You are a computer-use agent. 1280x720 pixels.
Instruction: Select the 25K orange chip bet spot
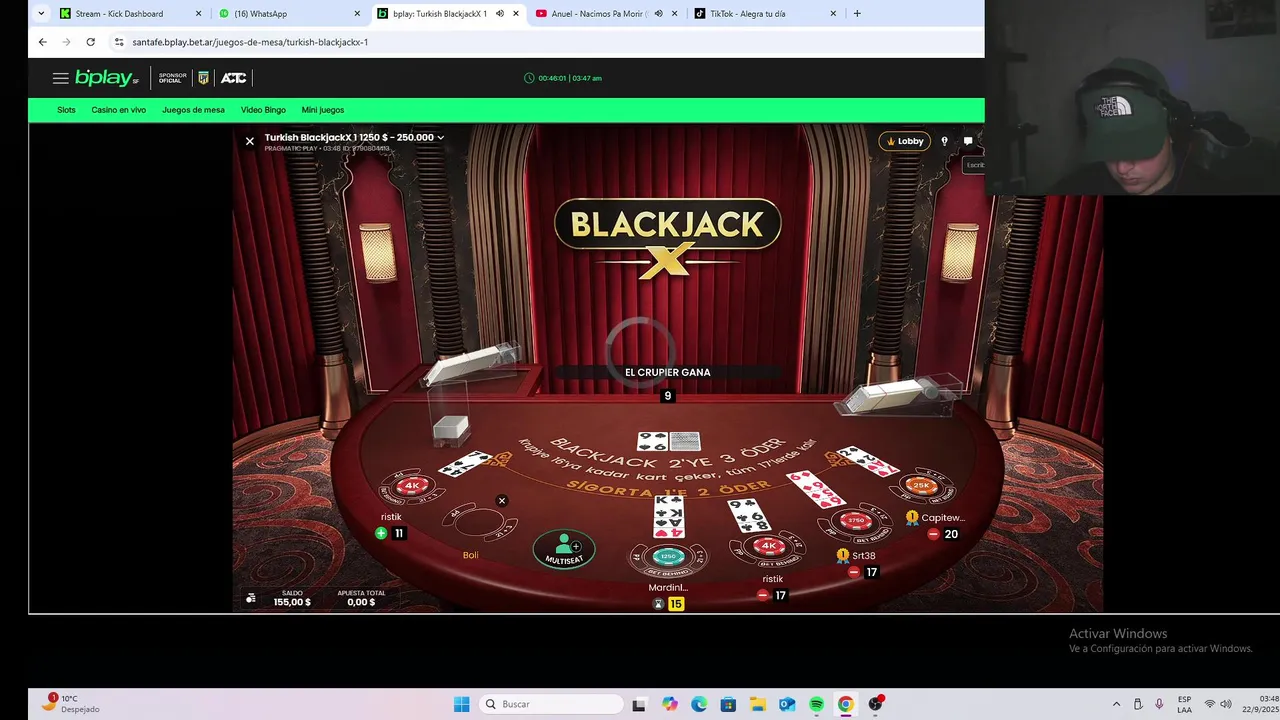coord(920,486)
